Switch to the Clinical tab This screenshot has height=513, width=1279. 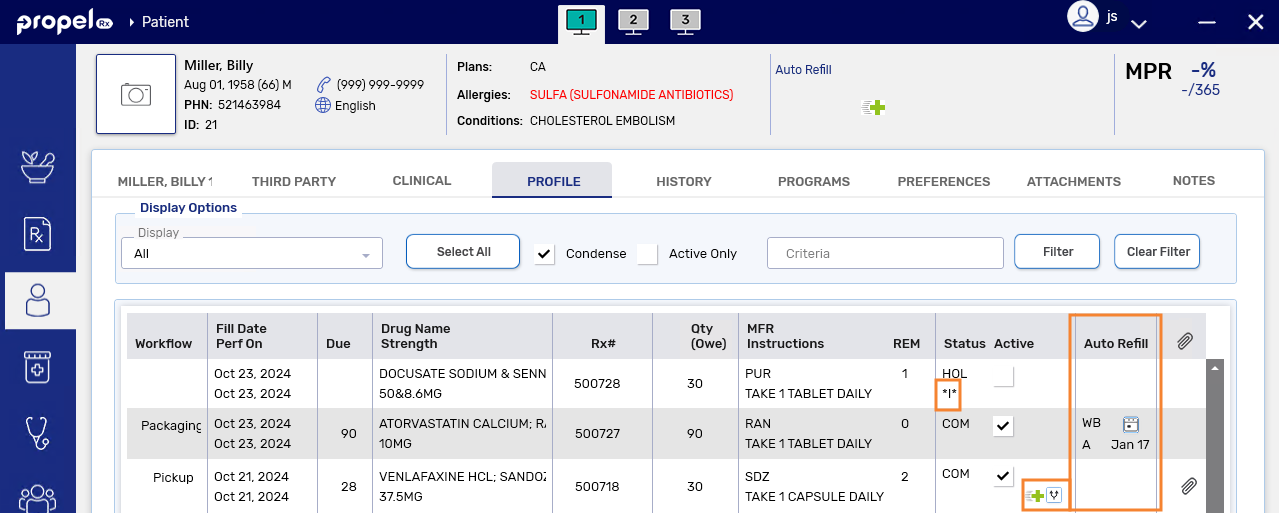tap(422, 181)
